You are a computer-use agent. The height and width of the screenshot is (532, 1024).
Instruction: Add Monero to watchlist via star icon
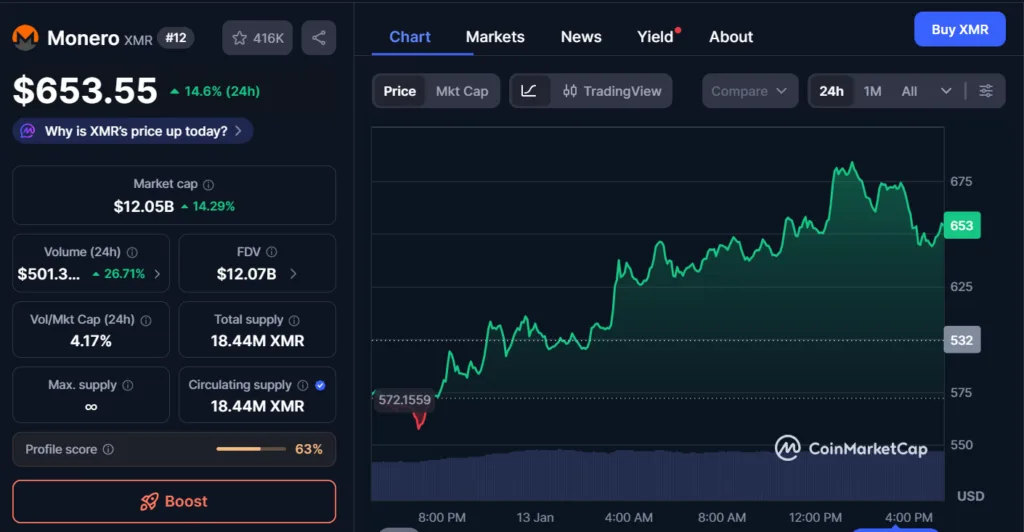[x=240, y=38]
